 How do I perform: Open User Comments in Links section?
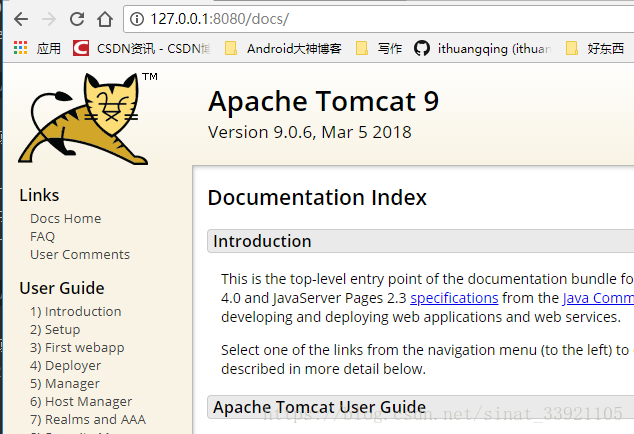point(80,254)
